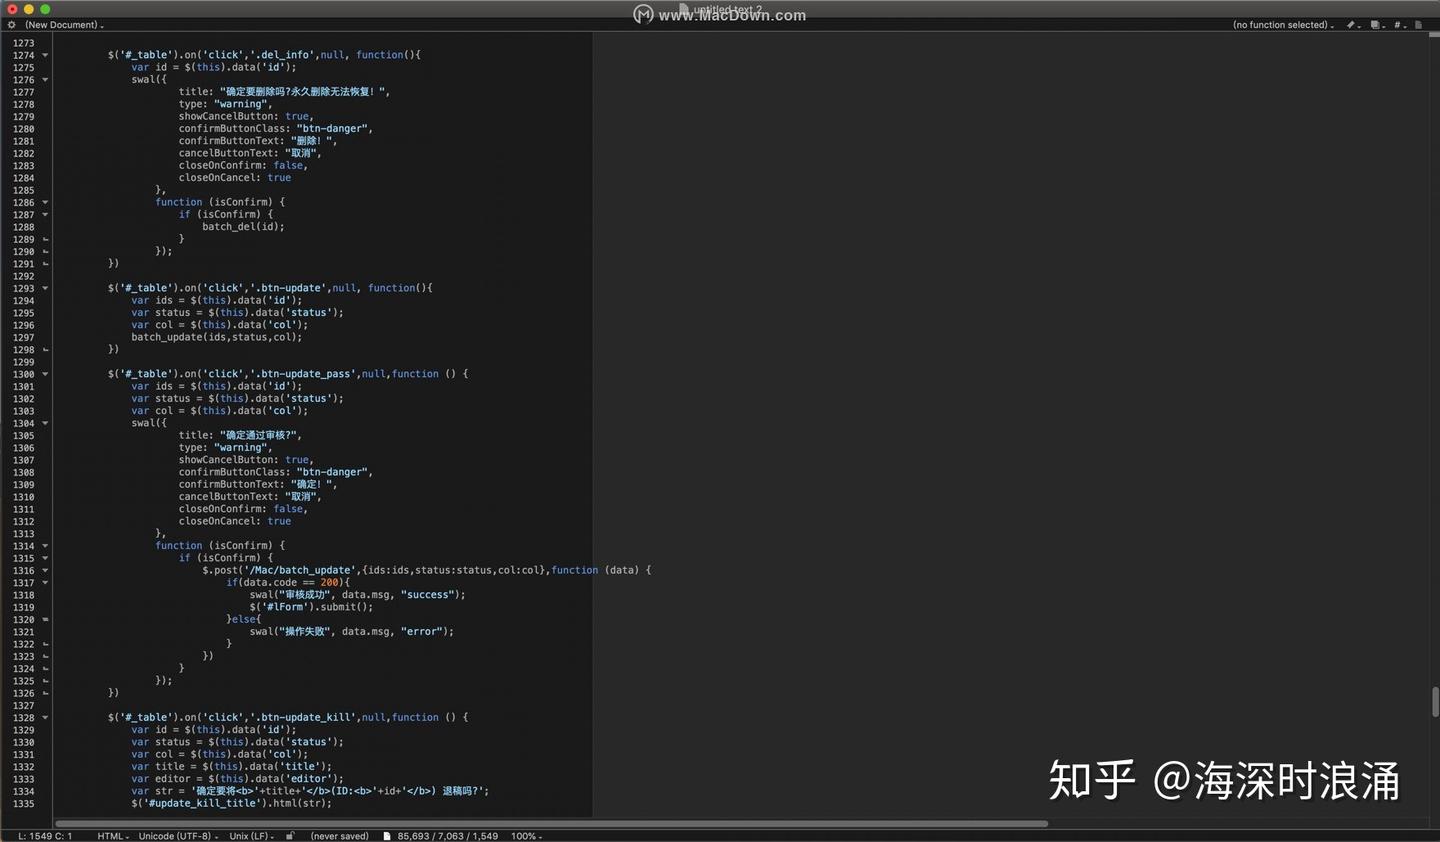Collapse the btn-update_pass handler at line 1300

tap(45, 374)
